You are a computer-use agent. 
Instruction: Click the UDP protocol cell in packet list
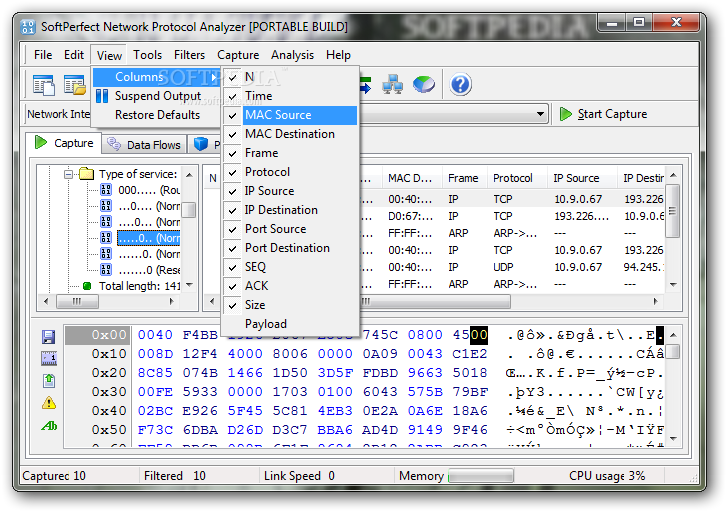[503, 268]
